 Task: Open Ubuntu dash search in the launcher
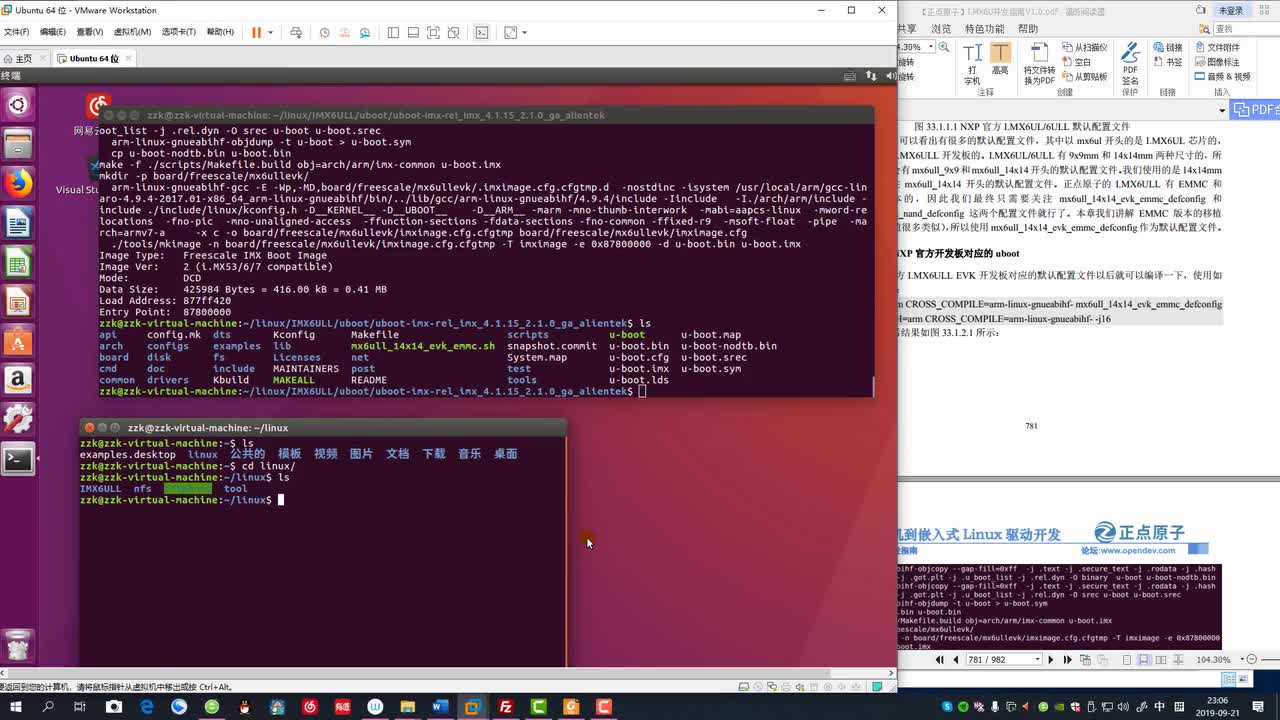tap(18, 103)
